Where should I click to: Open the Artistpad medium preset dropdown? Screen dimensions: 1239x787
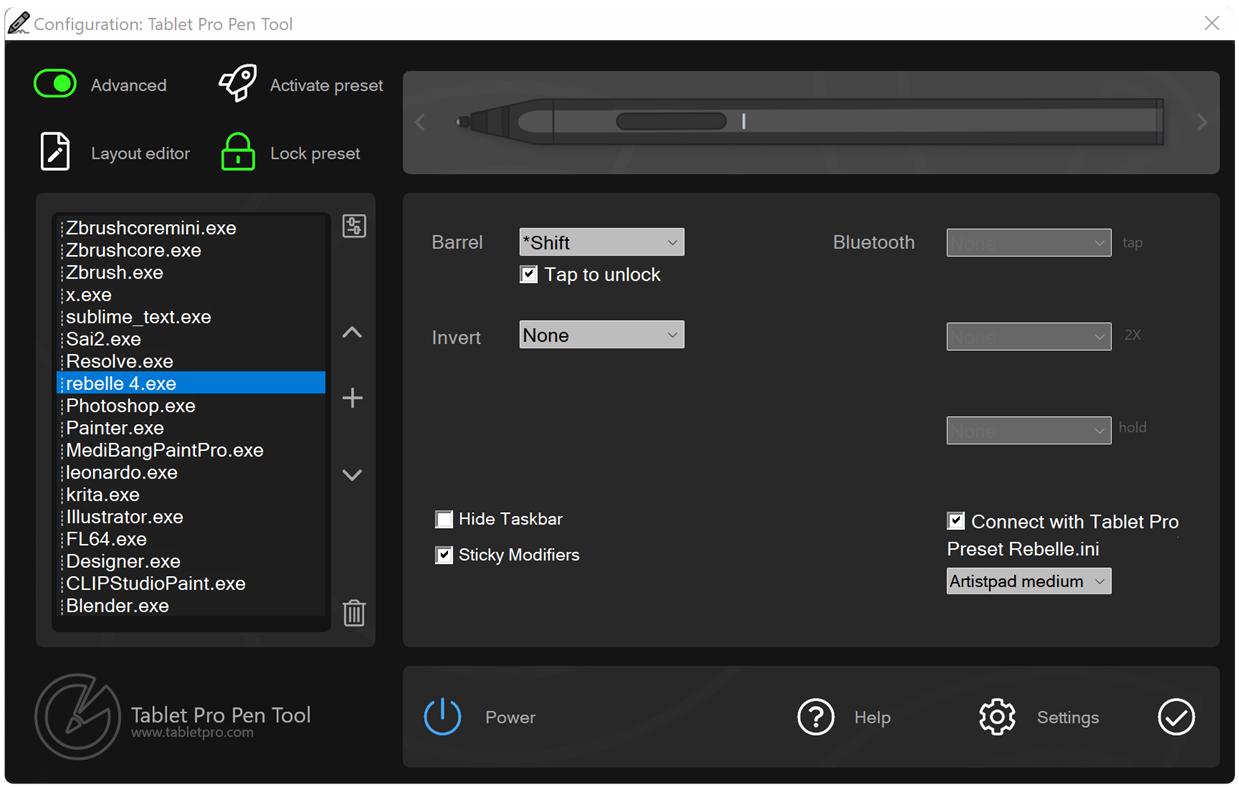1028,580
